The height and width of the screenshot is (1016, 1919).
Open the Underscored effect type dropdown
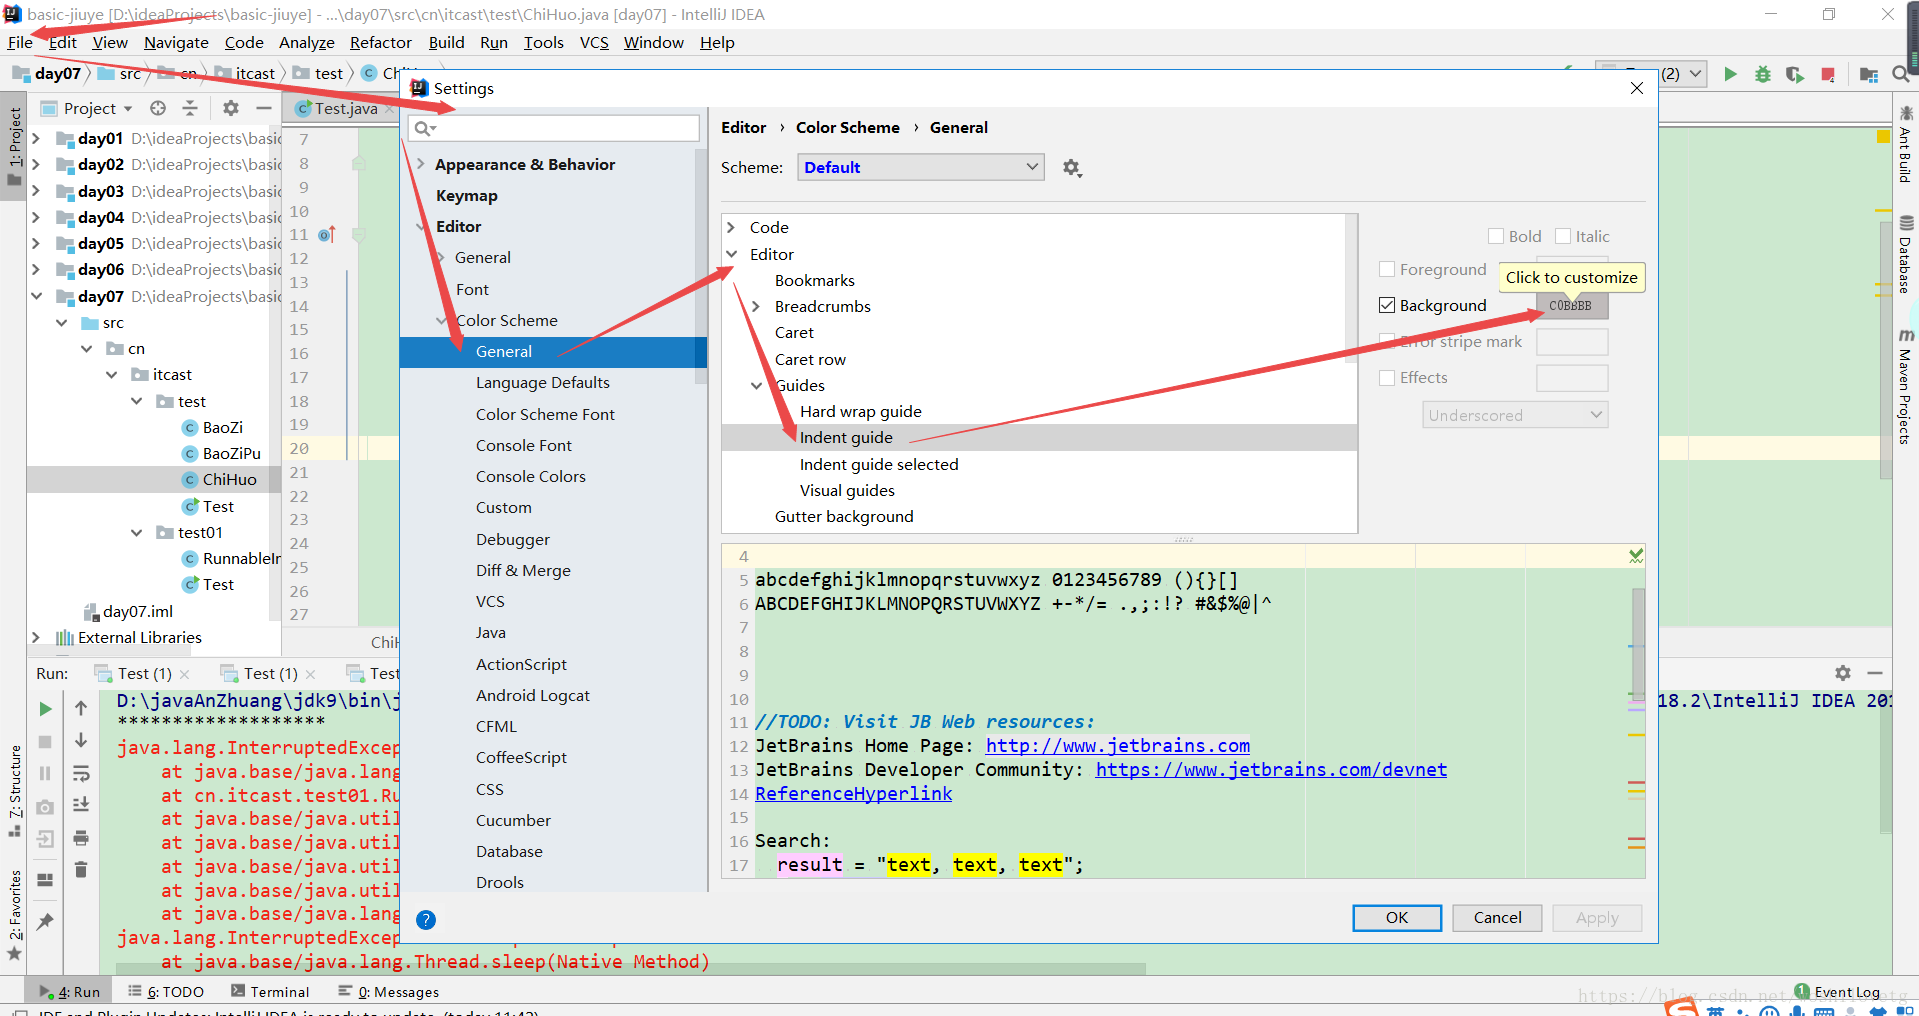(x=1515, y=415)
